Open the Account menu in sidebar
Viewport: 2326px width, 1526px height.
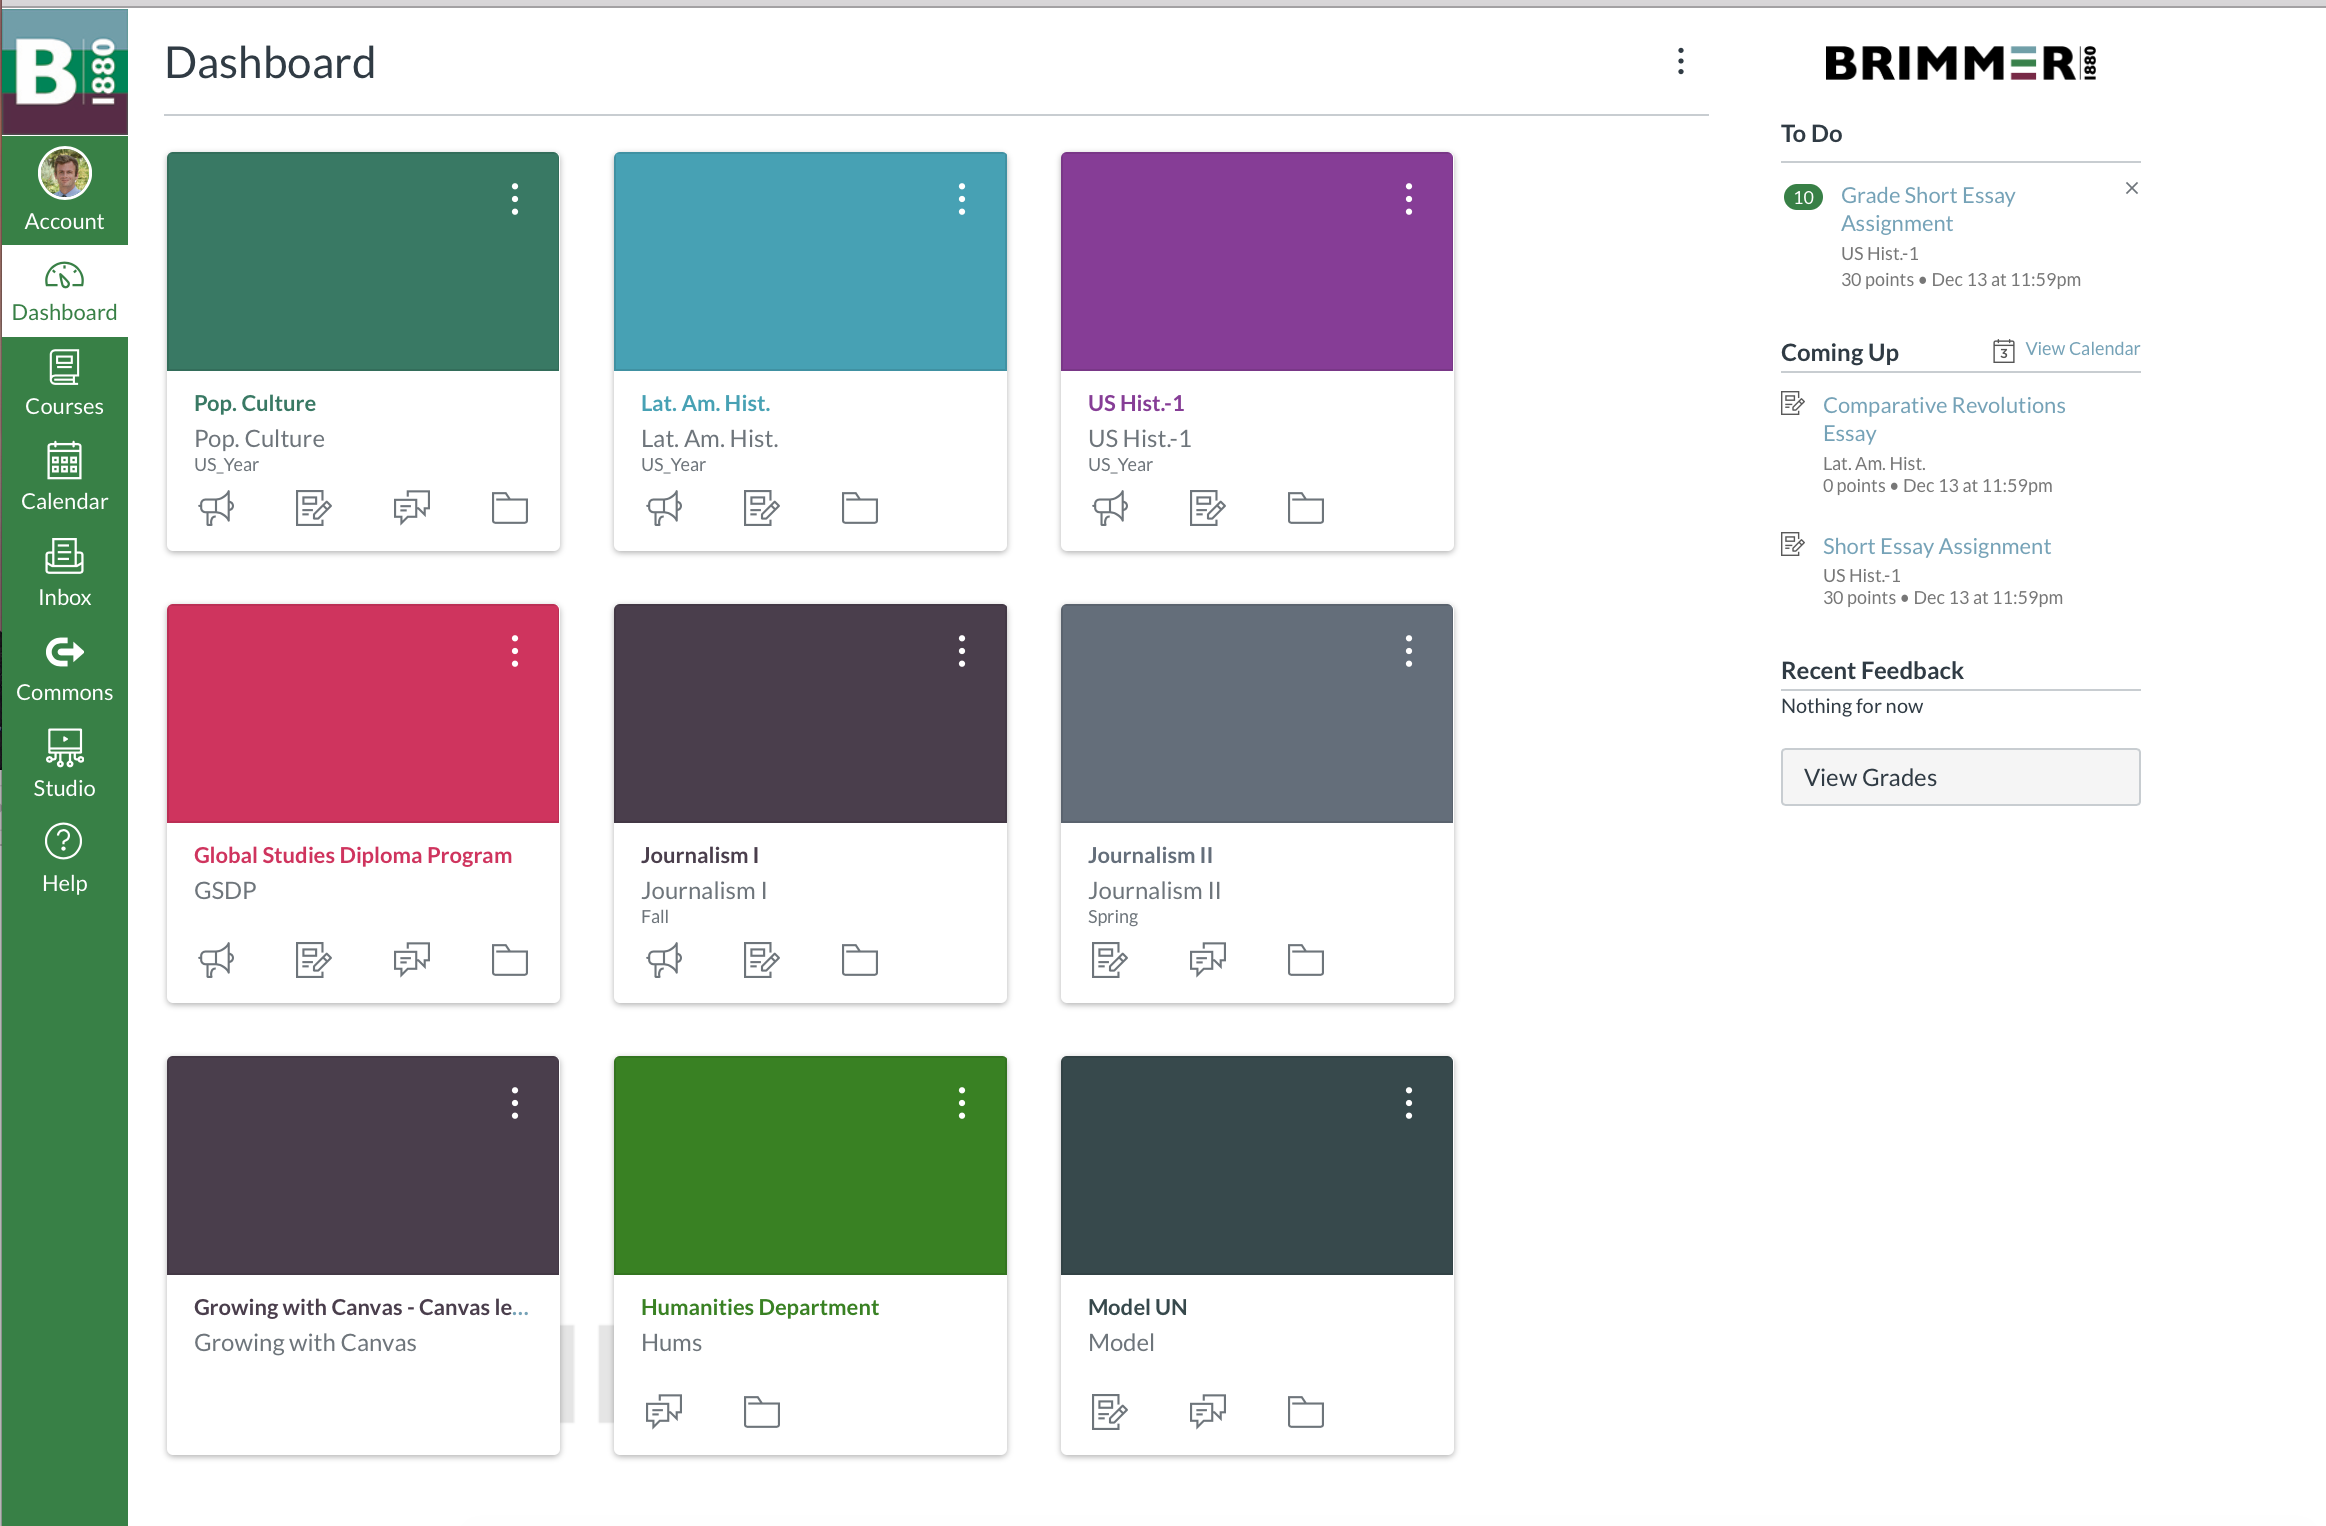[65, 190]
